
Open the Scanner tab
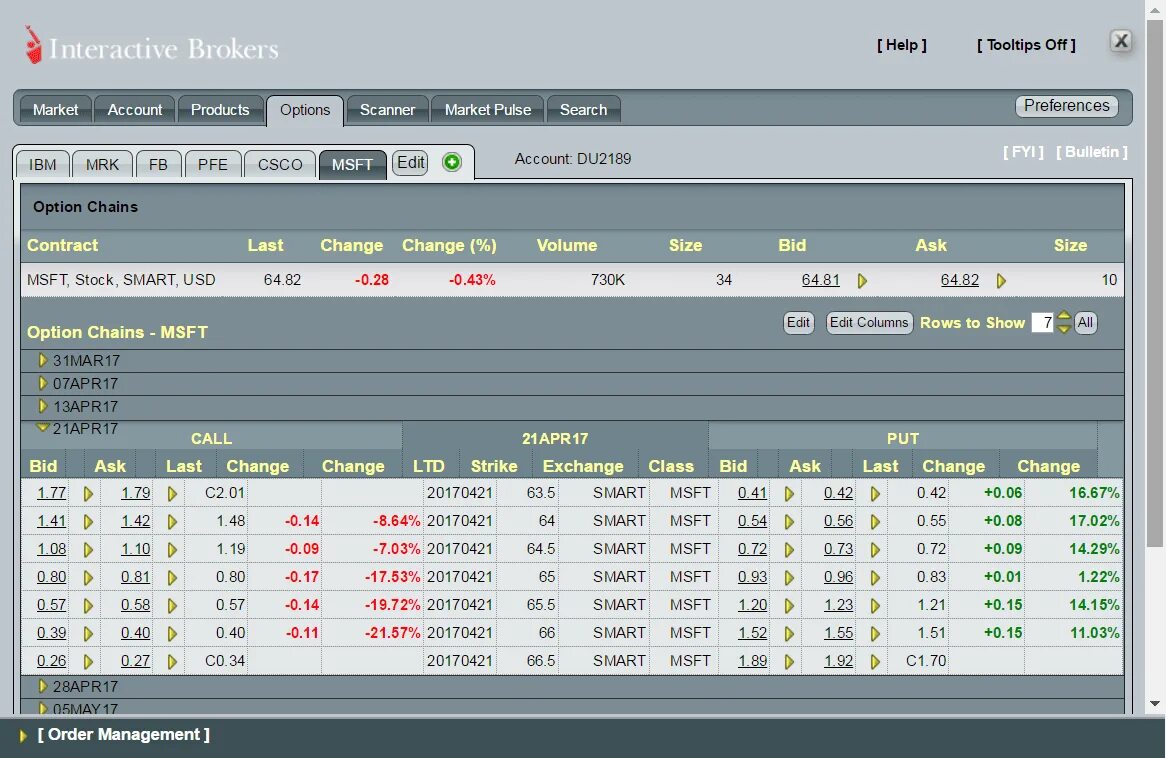(387, 109)
